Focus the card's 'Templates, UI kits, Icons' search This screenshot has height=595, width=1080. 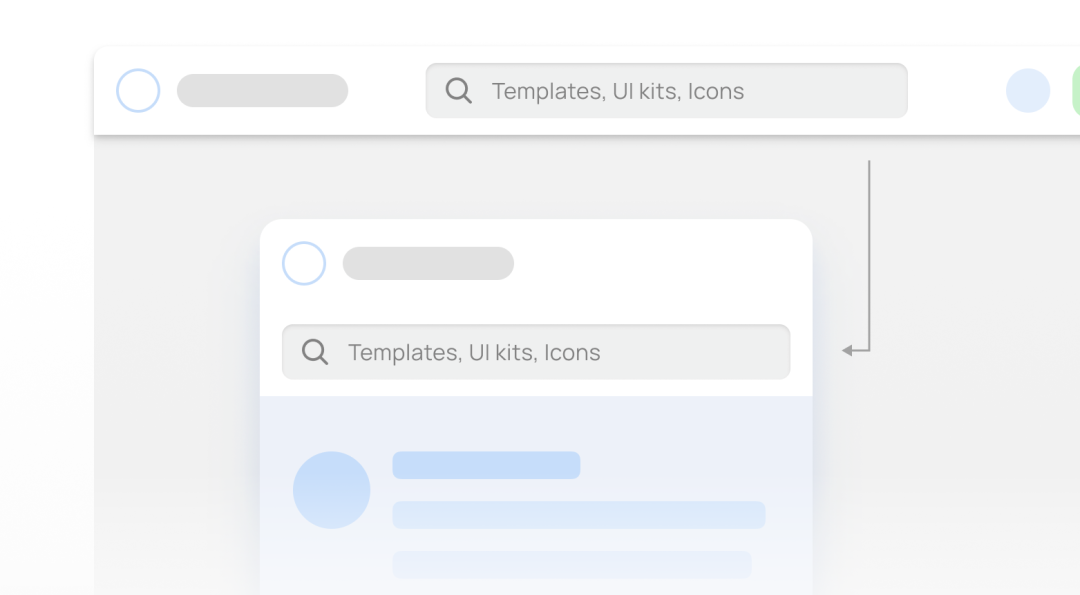click(x=536, y=352)
